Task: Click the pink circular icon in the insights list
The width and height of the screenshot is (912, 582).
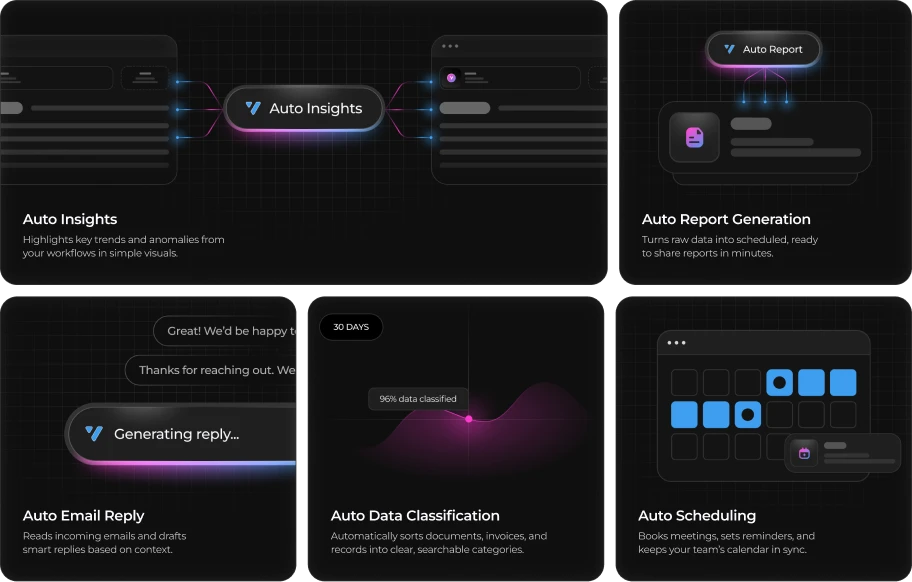Action: 452,78
